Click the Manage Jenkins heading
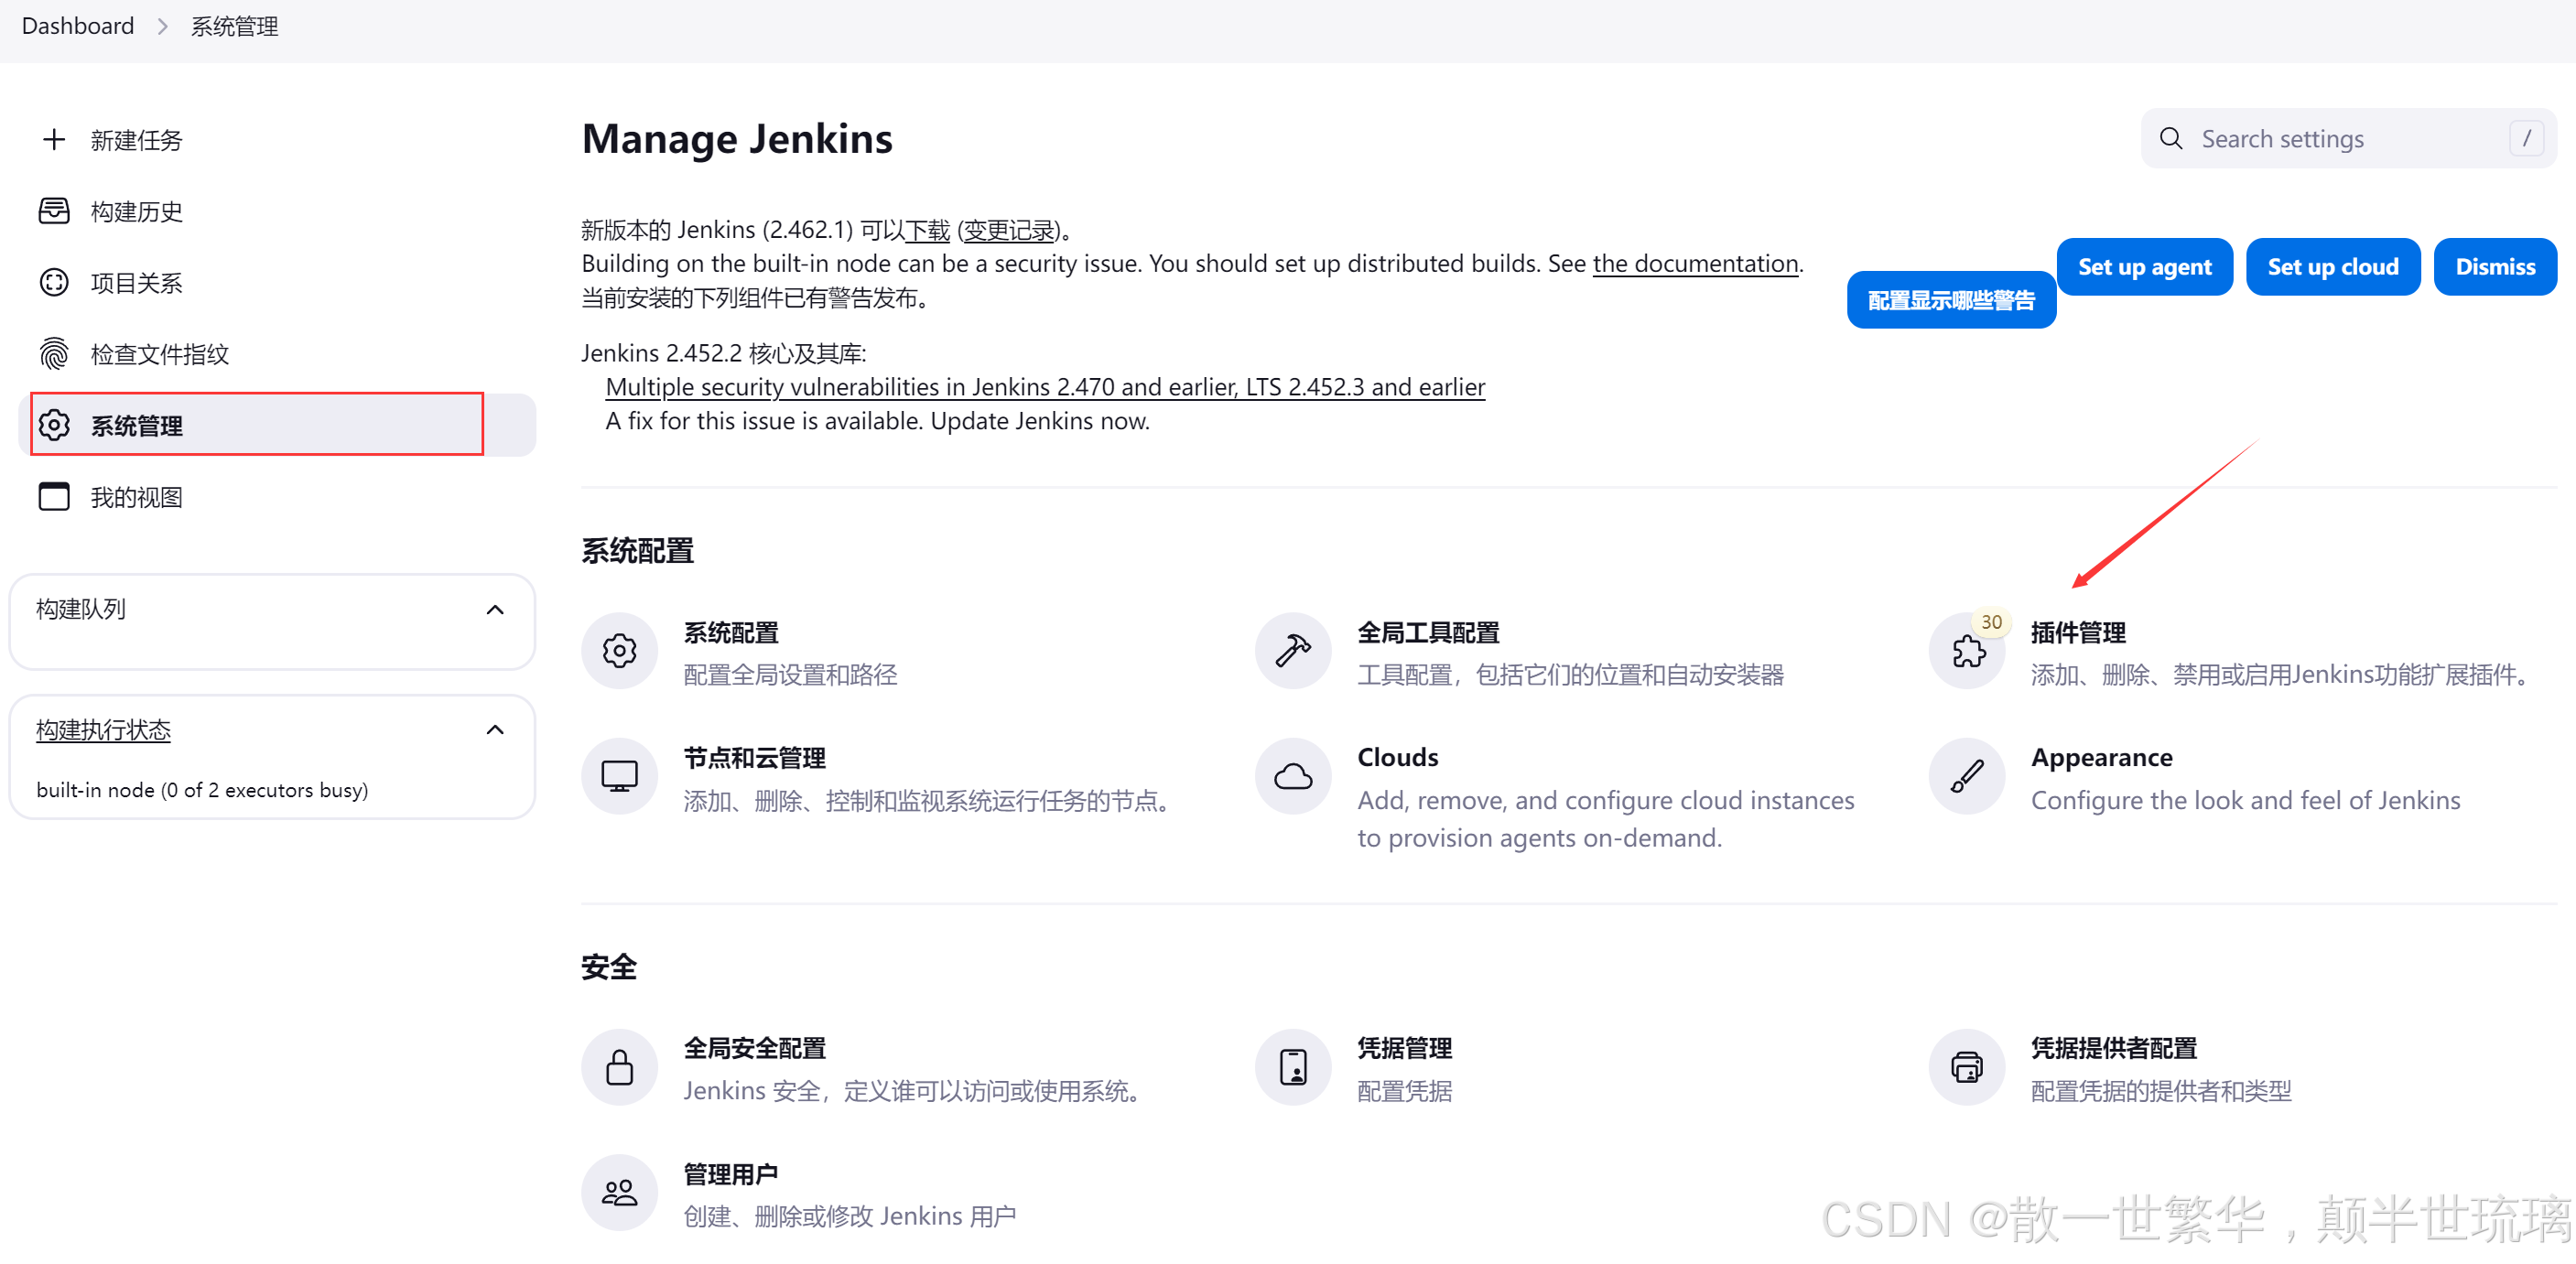The height and width of the screenshot is (1264, 2576). point(737,139)
